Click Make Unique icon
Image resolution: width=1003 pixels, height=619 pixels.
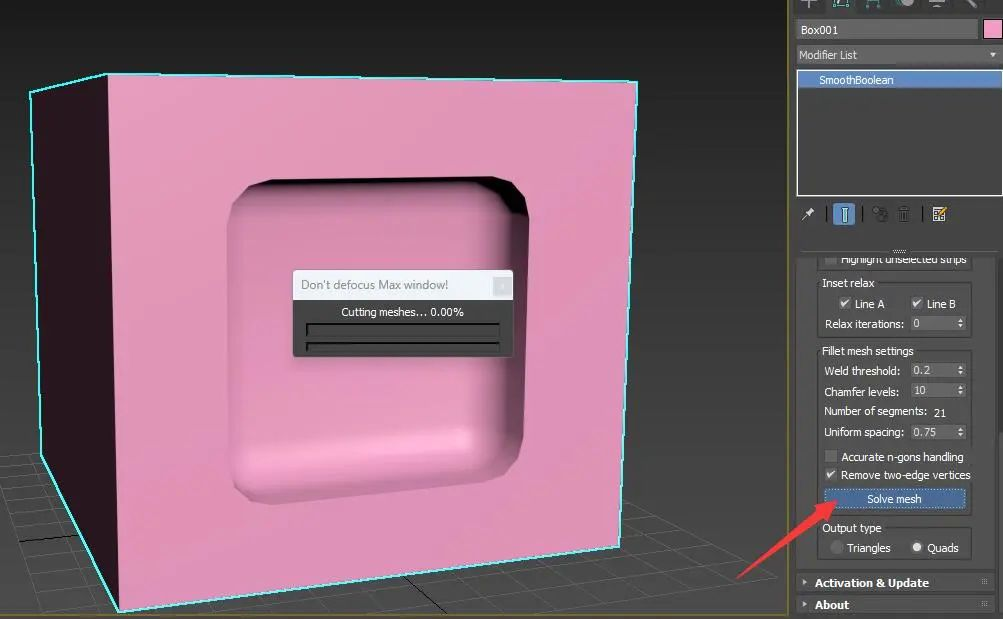coord(879,214)
